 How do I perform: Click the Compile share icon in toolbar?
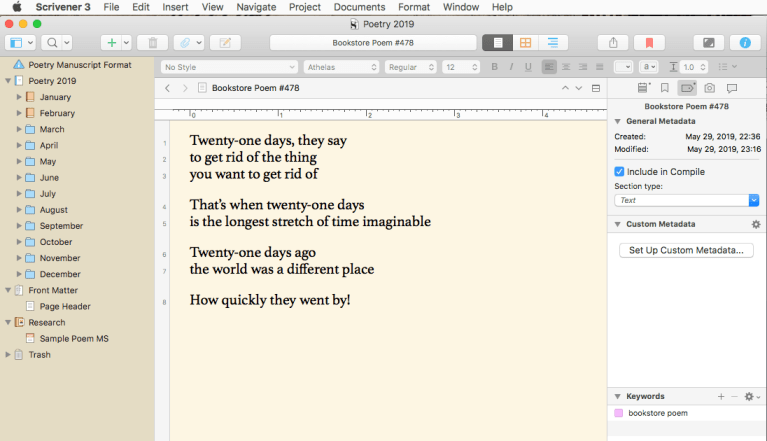[x=612, y=43]
